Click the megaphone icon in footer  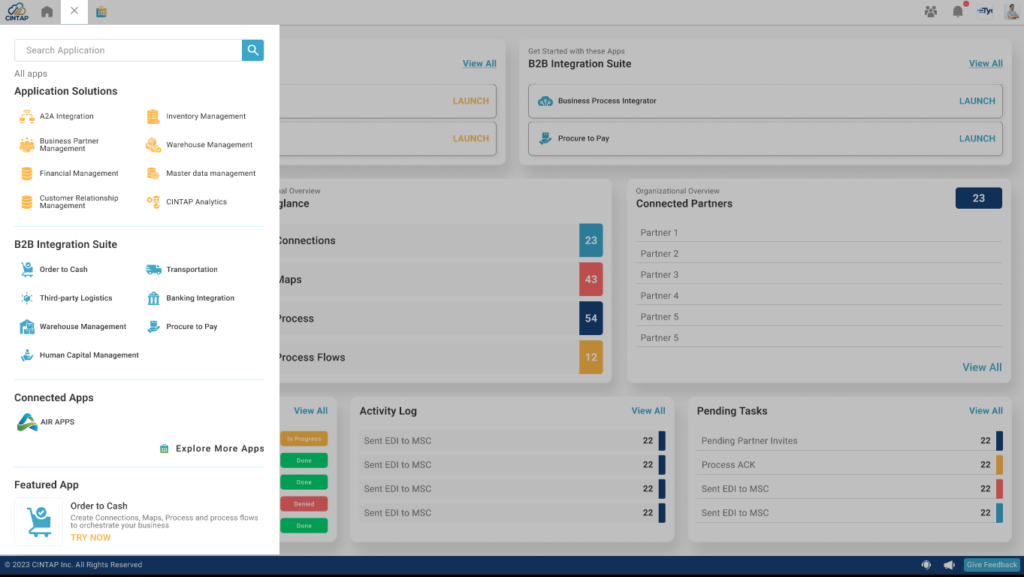(949, 565)
